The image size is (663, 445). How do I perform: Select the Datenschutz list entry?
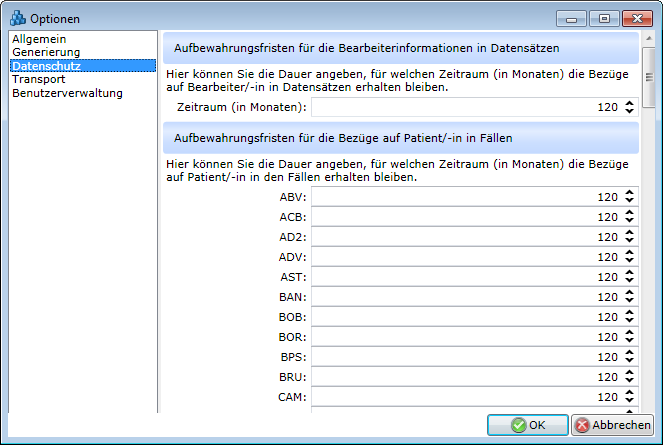(x=46, y=66)
